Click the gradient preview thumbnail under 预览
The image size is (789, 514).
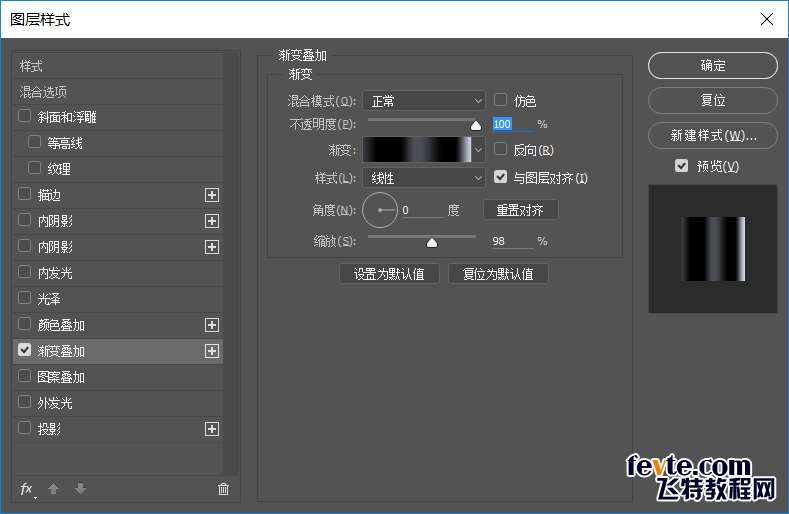pos(713,249)
